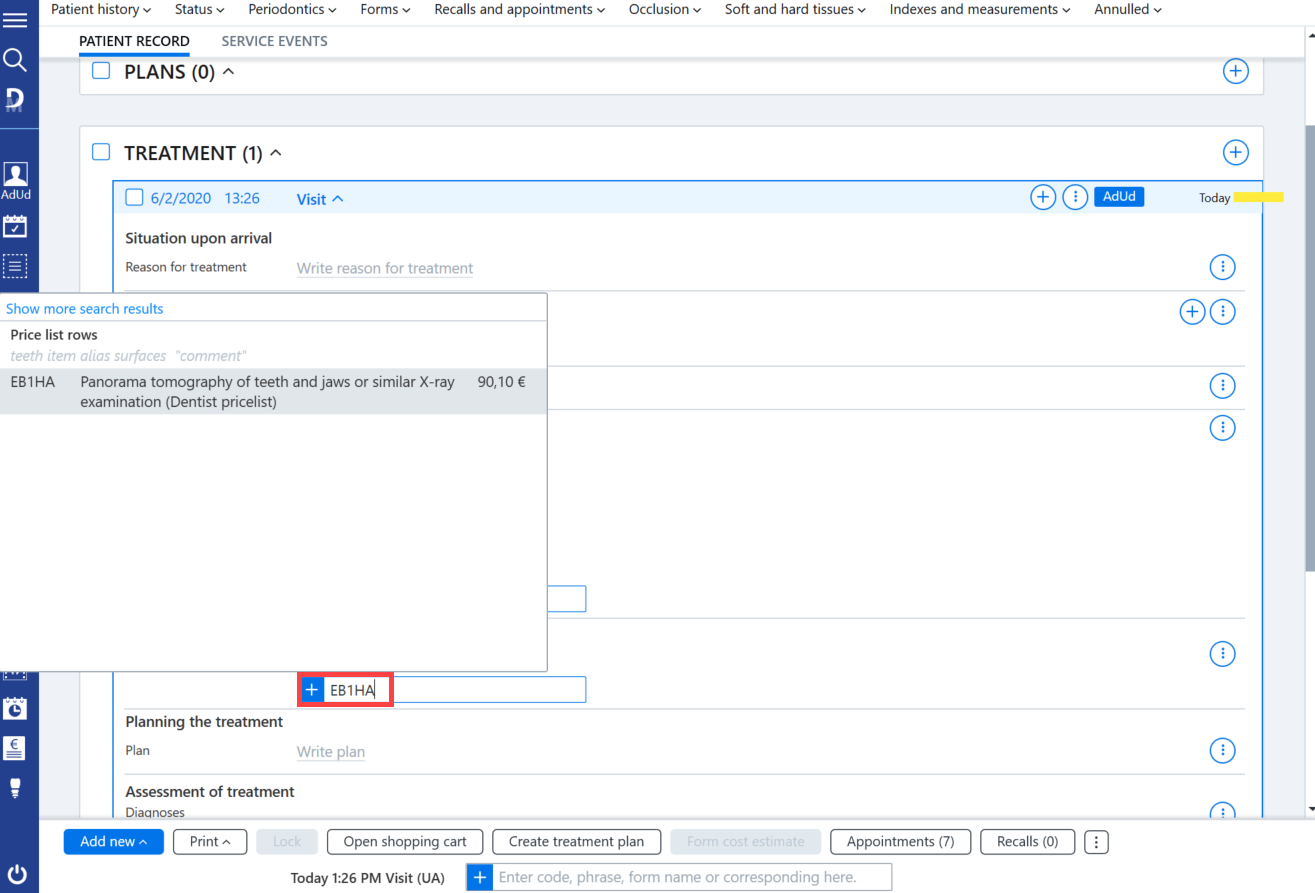Viewport: 1315px width, 893px height.
Task: Open the calendar with checkmark icon
Action: (x=15, y=226)
